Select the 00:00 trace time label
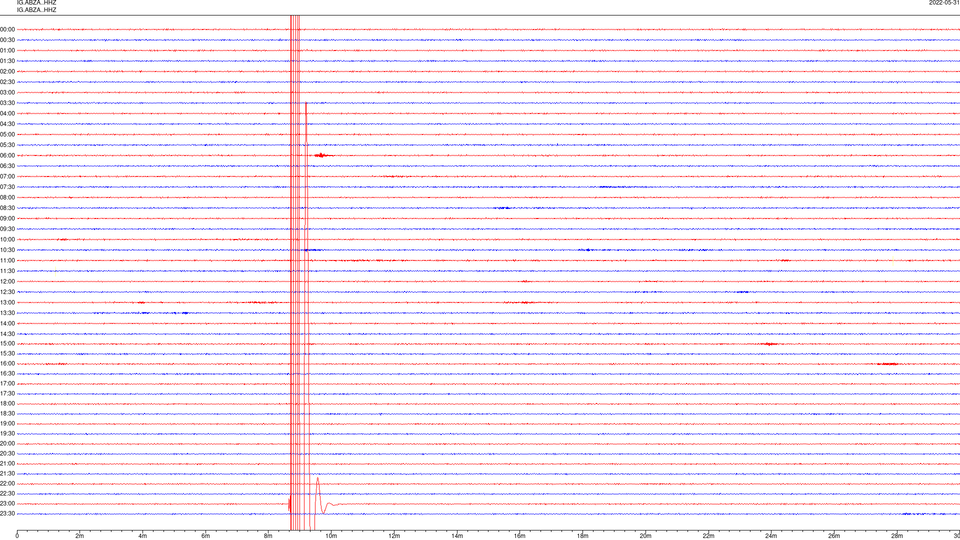The height and width of the screenshot is (540, 960). (x=7, y=29)
